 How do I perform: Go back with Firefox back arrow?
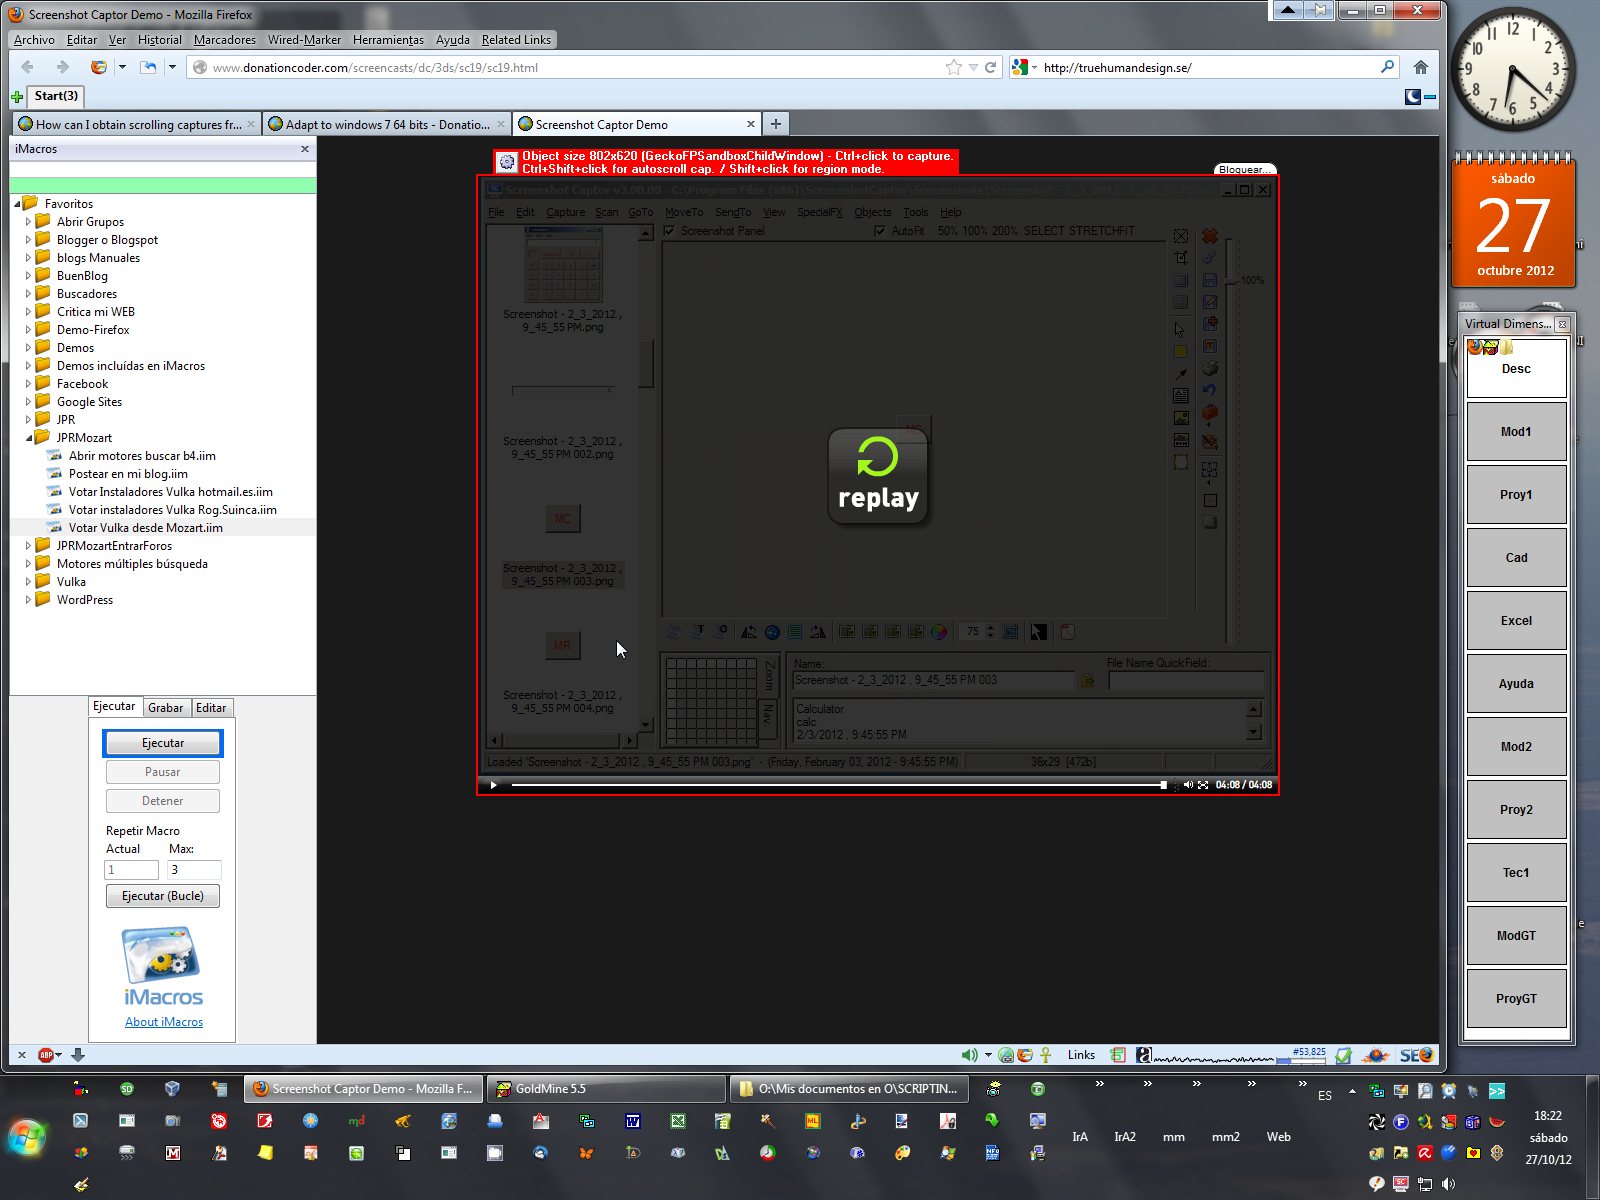(27, 67)
